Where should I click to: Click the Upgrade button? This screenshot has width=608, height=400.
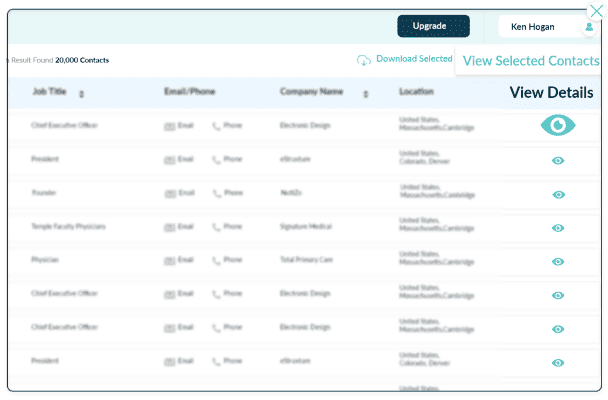tap(433, 26)
